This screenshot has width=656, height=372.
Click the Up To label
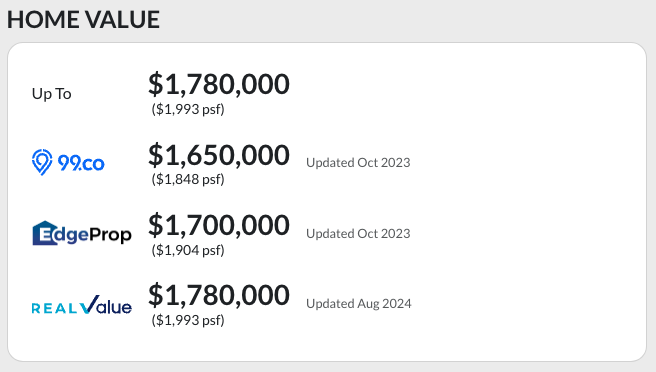[x=51, y=94]
